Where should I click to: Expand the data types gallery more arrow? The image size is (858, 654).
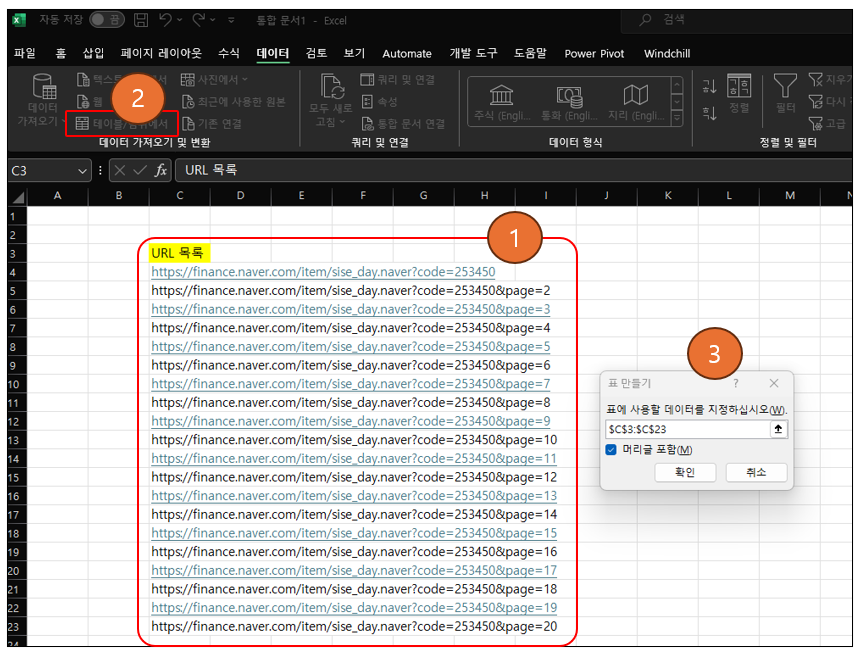[x=677, y=117]
